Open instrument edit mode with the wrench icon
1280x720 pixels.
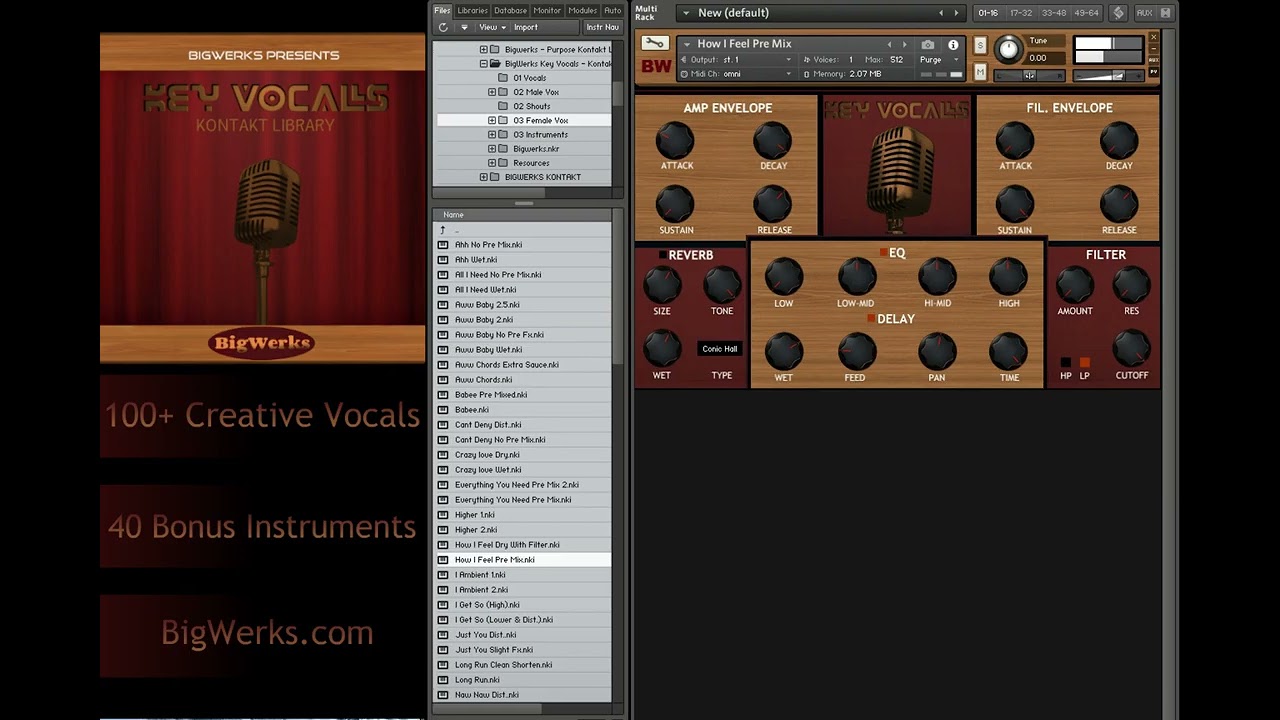[x=655, y=43]
